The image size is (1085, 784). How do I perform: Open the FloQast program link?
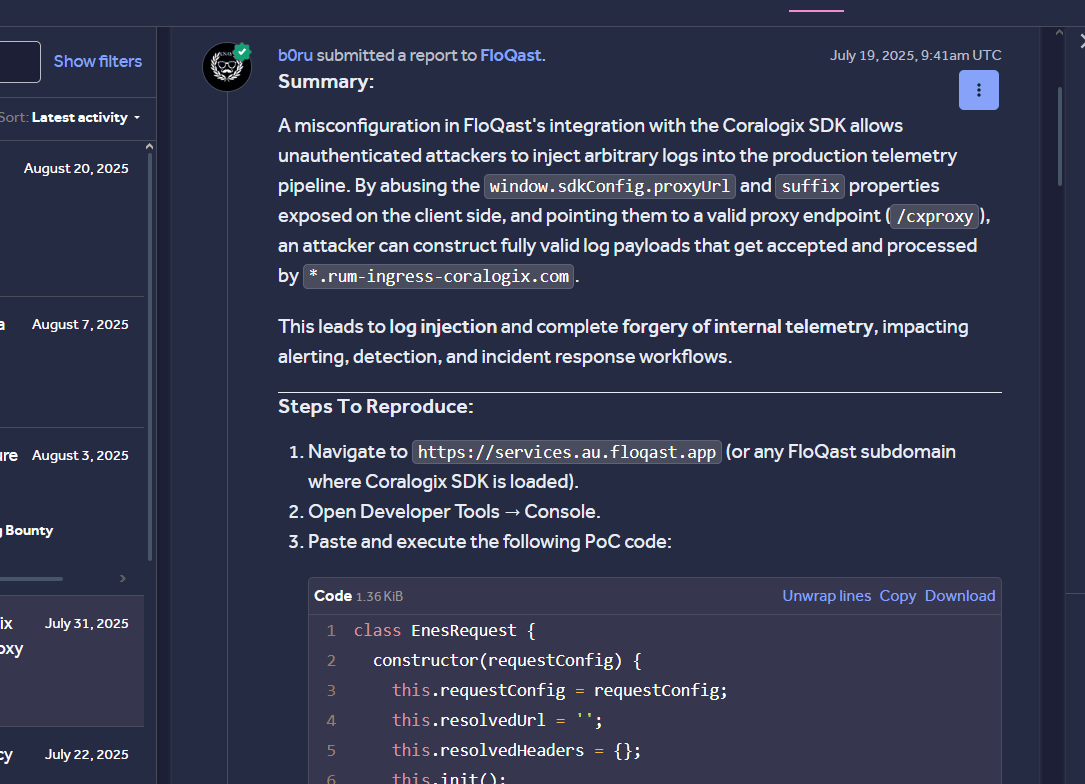pyautogui.click(x=511, y=55)
